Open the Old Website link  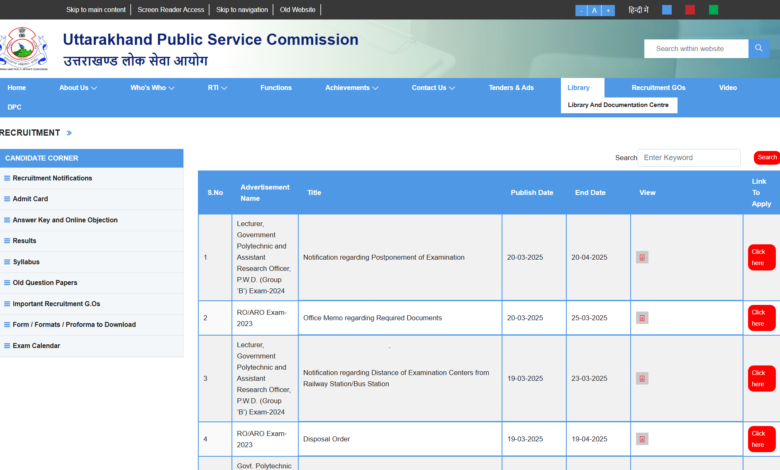297,9
